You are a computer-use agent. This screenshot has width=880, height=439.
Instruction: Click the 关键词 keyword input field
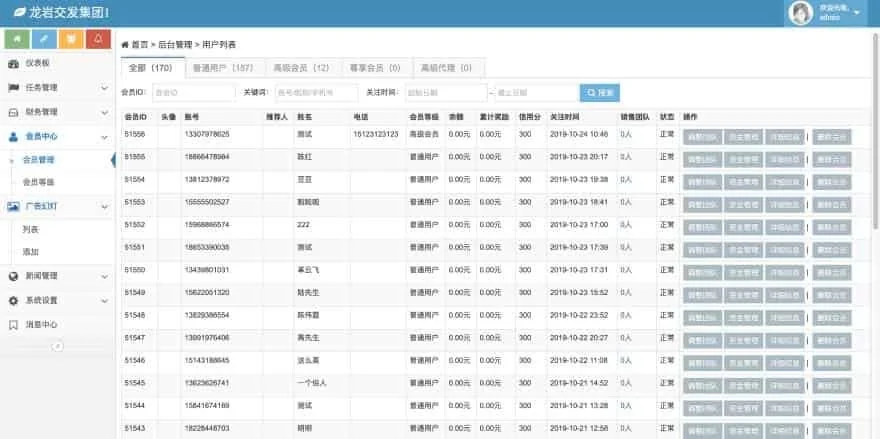click(316, 93)
